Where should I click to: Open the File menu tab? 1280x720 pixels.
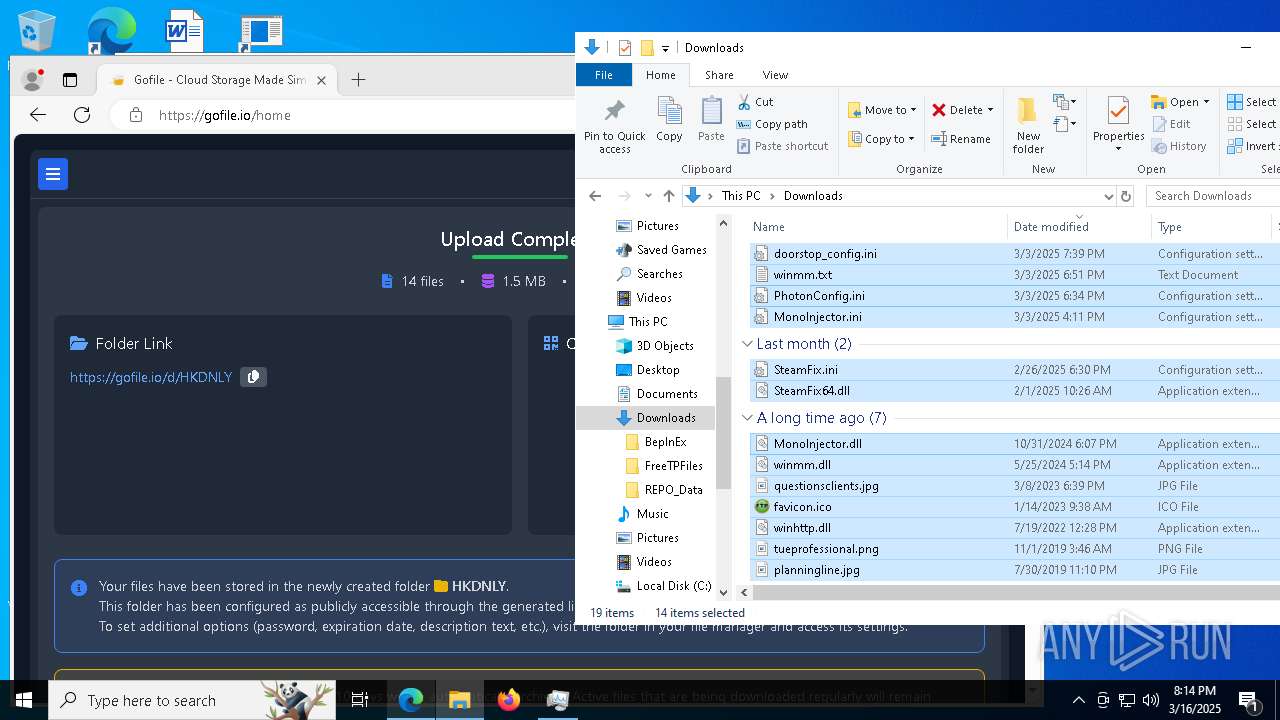click(x=604, y=75)
